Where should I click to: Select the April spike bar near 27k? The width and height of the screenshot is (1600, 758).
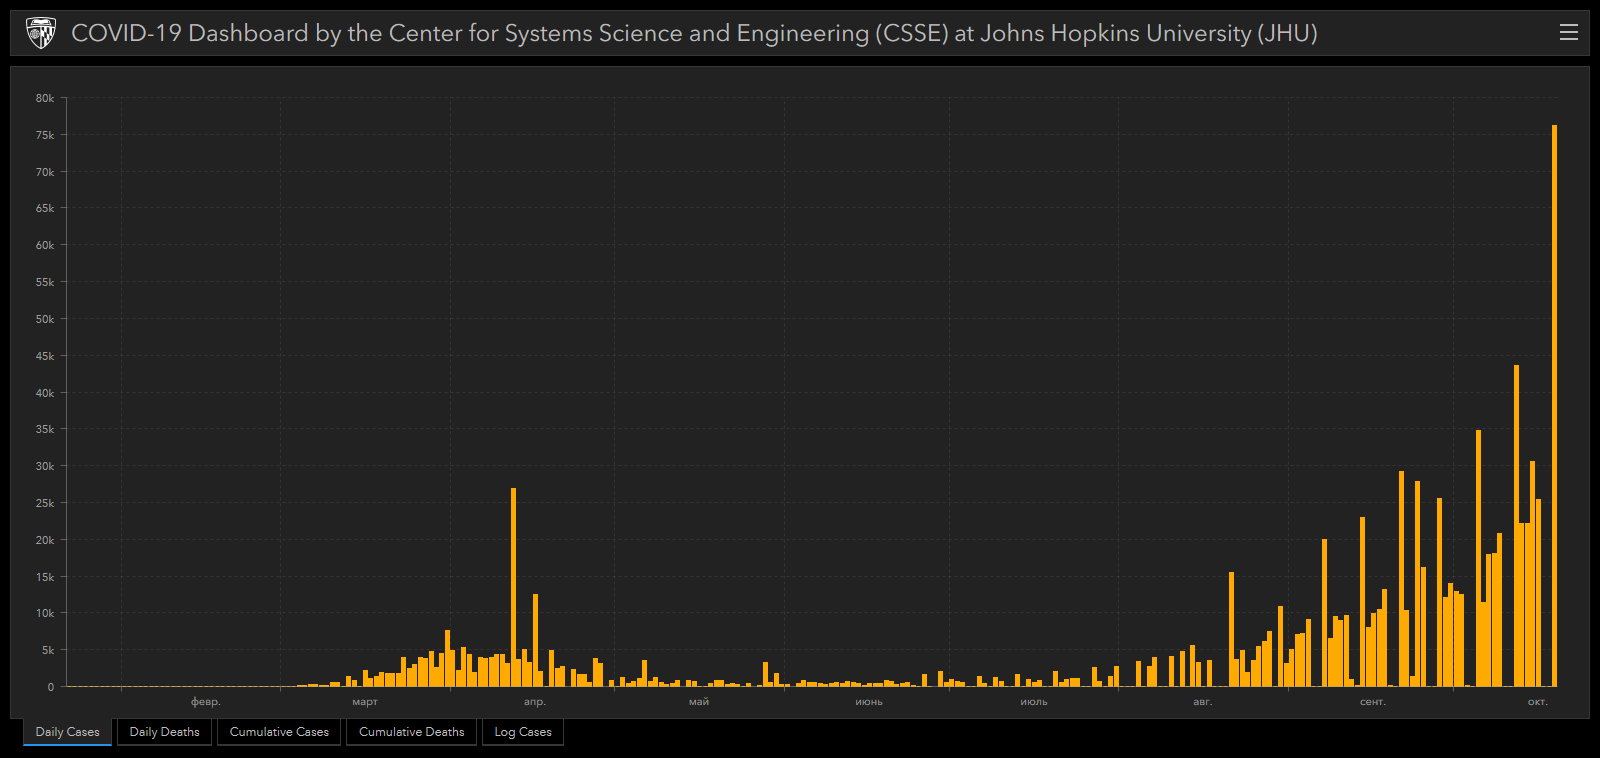tap(514, 590)
